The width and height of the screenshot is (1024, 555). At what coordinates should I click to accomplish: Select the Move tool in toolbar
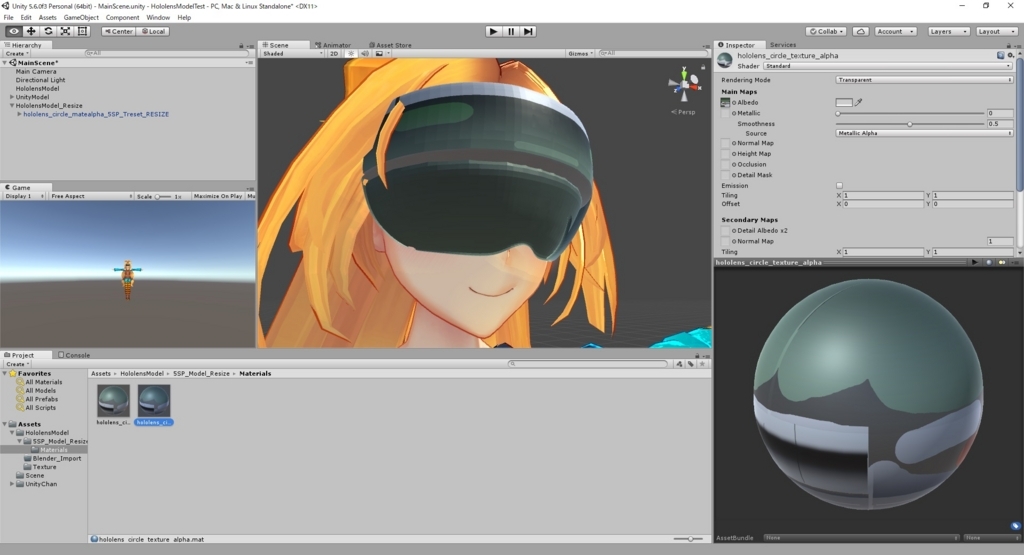click(31, 31)
